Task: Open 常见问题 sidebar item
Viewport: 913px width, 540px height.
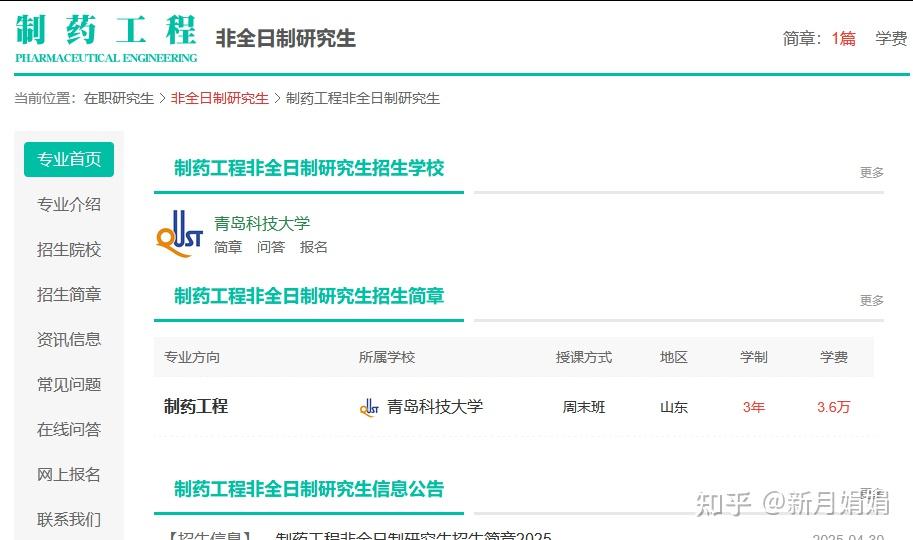Action: tap(69, 384)
